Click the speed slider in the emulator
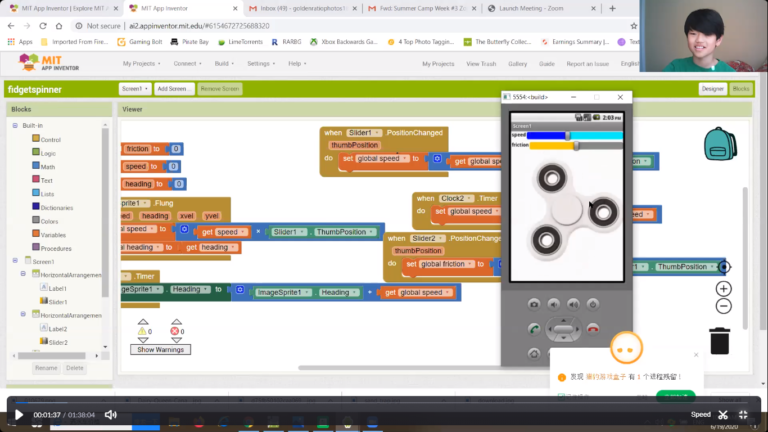The image size is (768, 432). tap(575, 135)
